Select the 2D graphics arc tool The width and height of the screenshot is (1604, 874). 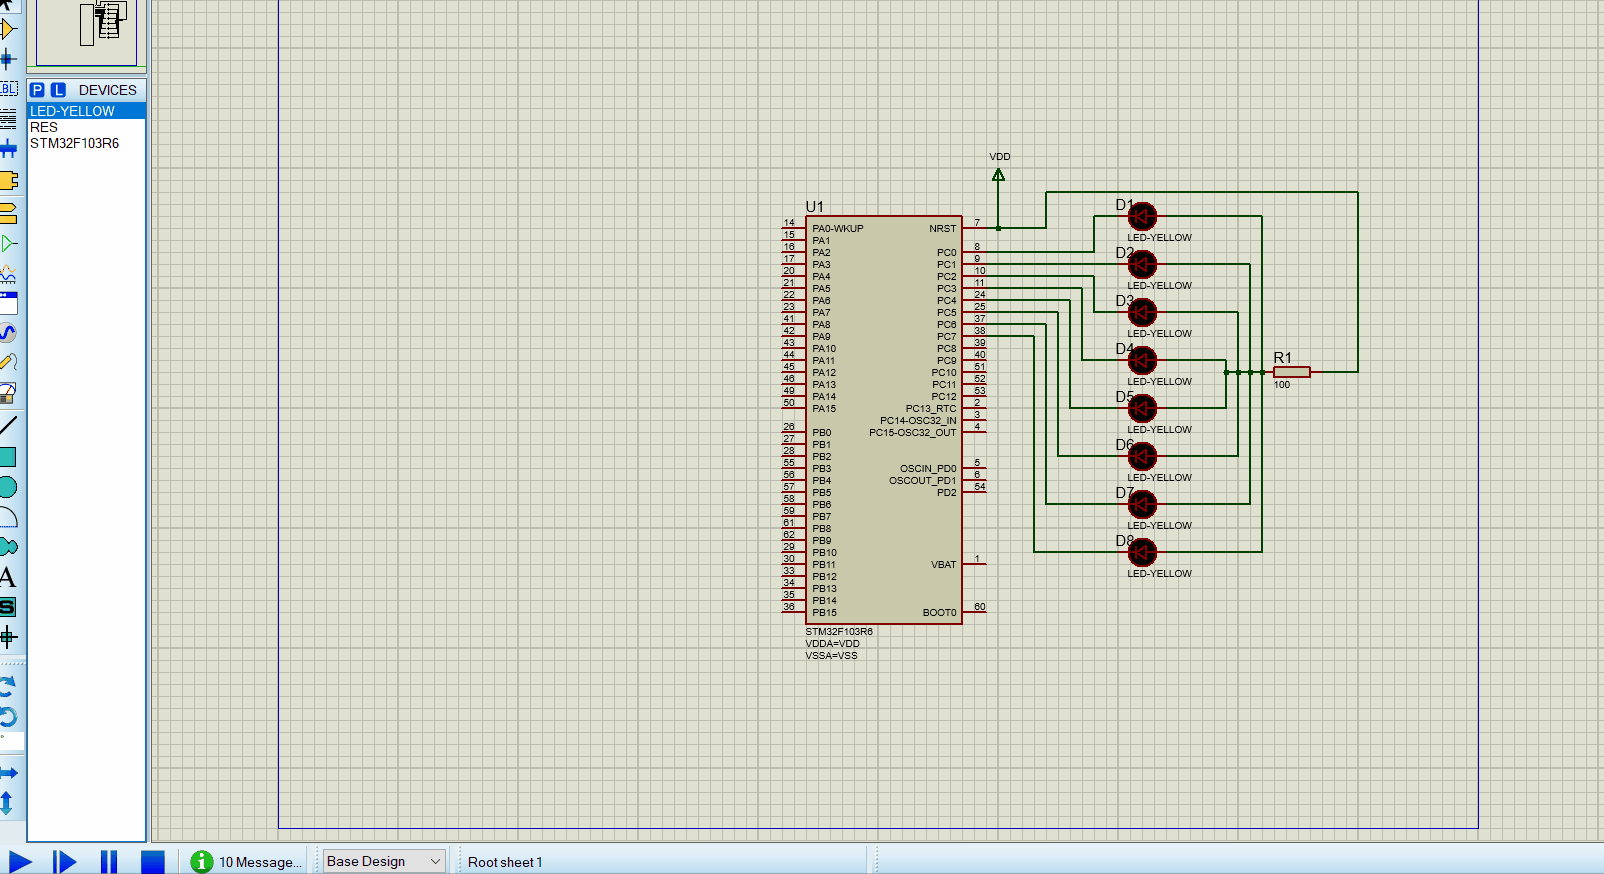8,517
